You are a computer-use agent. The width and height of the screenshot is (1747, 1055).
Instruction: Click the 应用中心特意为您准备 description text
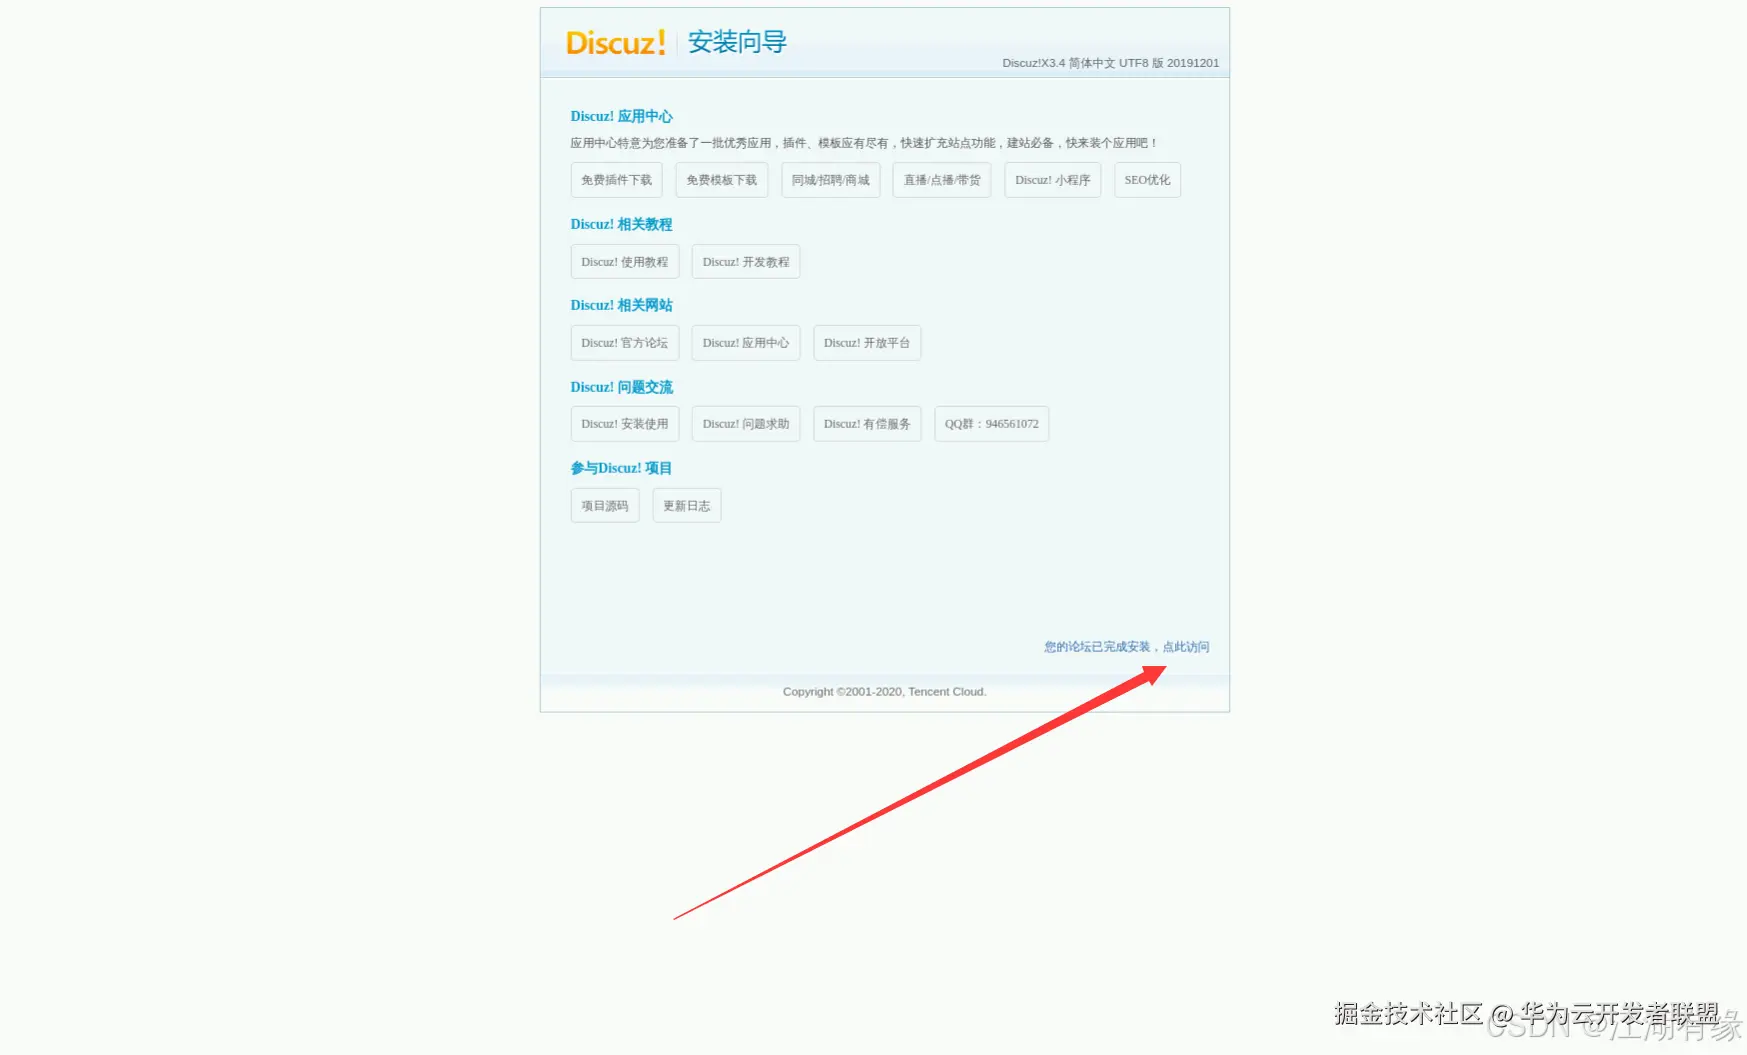tap(864, 143)
